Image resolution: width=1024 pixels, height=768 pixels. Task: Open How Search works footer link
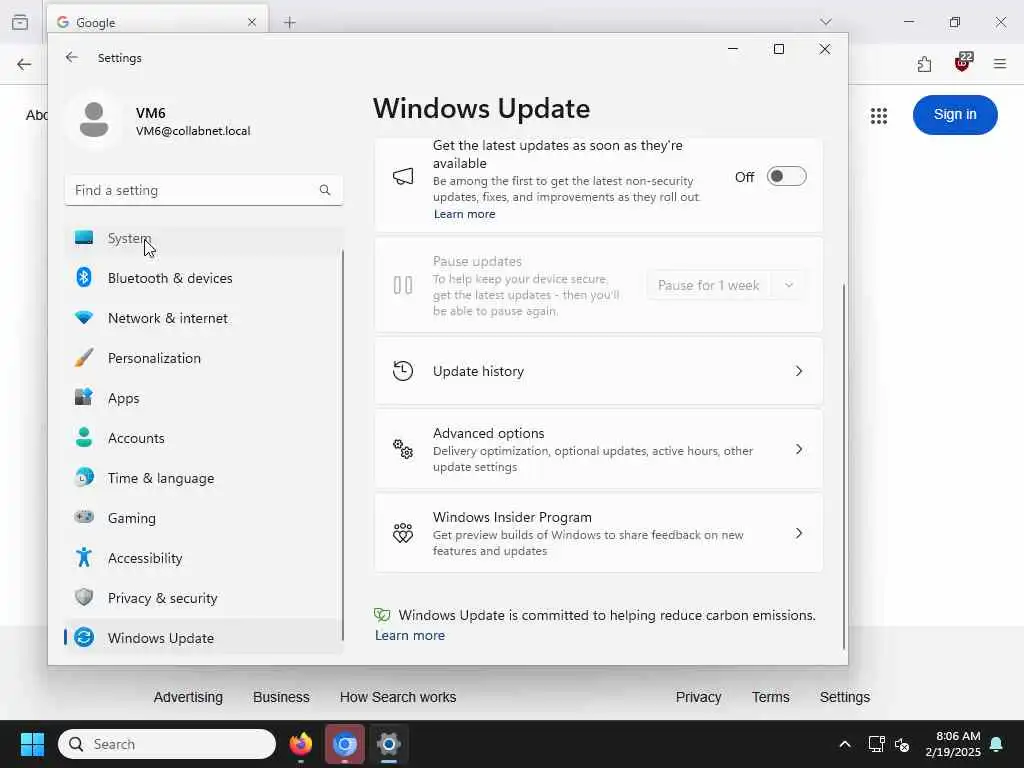(x=398, y=697)
